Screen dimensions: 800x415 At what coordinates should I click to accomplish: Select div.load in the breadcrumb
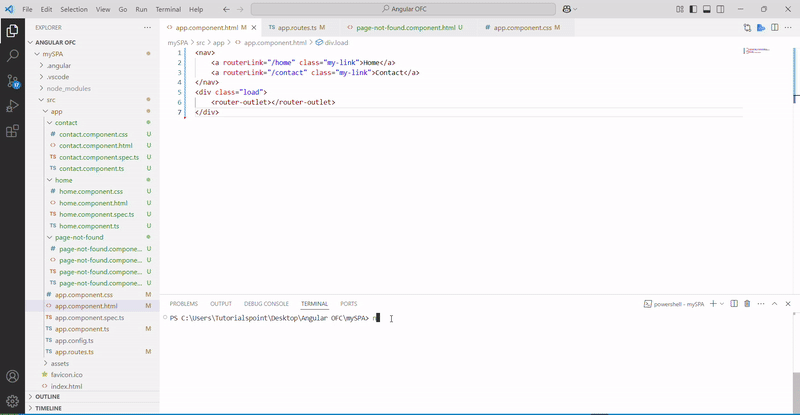(332, 43)
